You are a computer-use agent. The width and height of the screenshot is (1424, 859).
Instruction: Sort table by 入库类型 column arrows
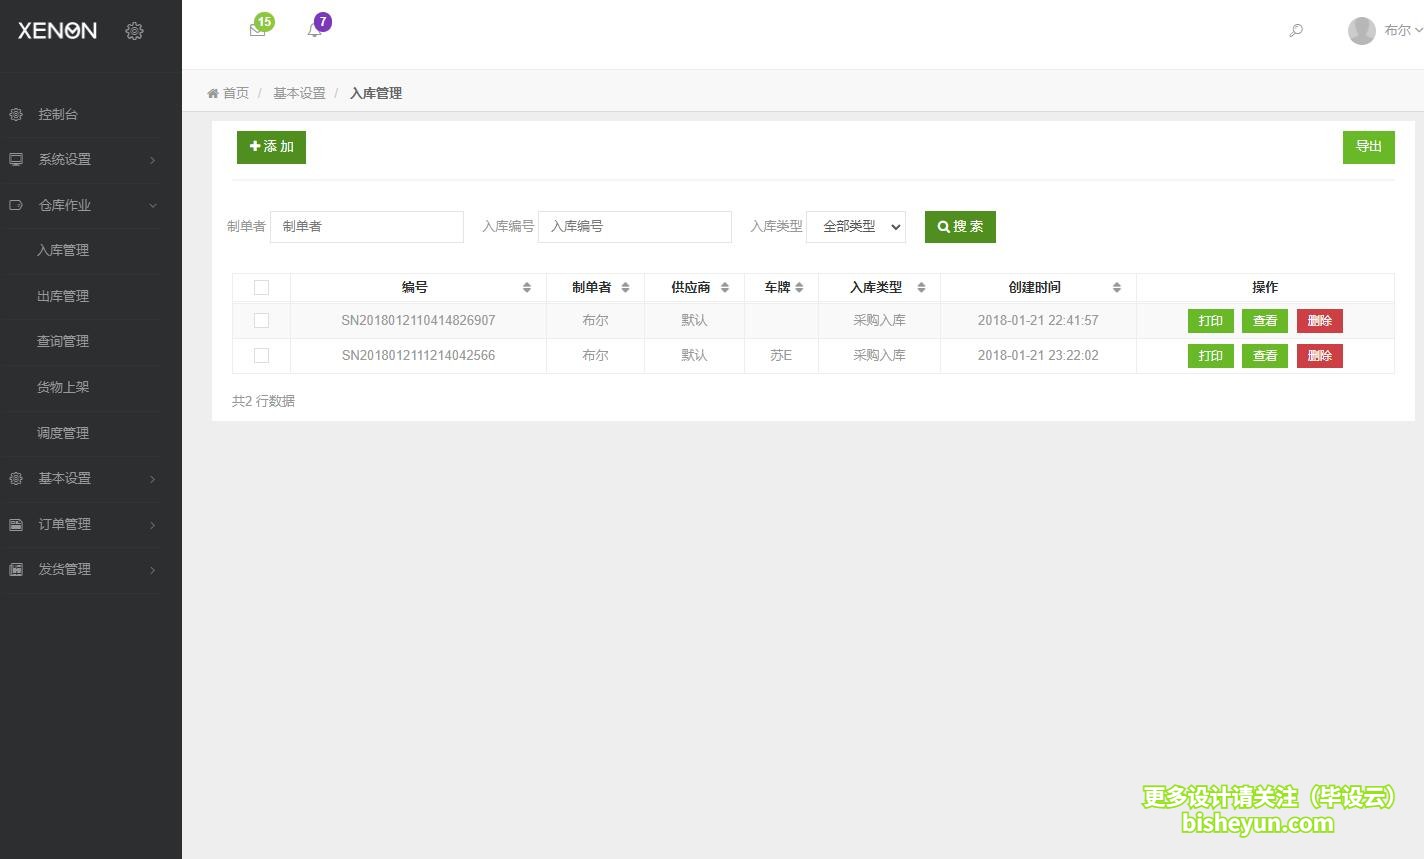921,287
